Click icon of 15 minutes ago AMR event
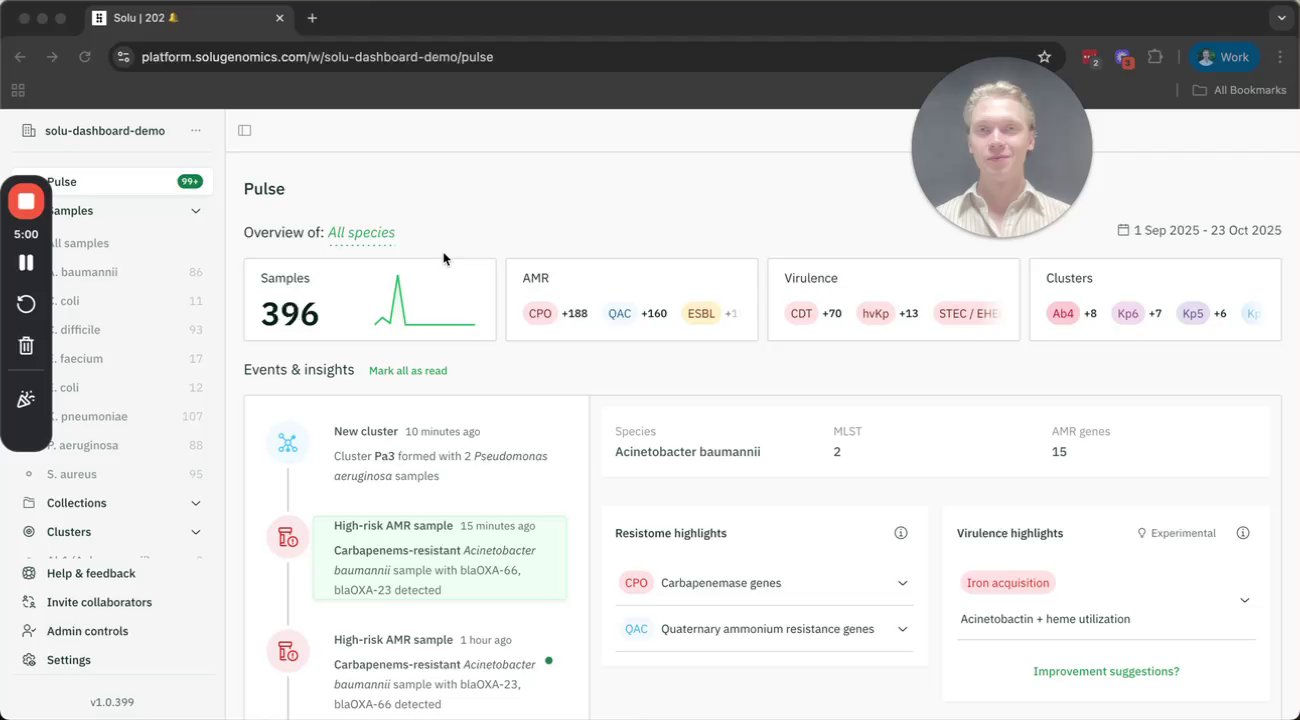 pos(288,537)
